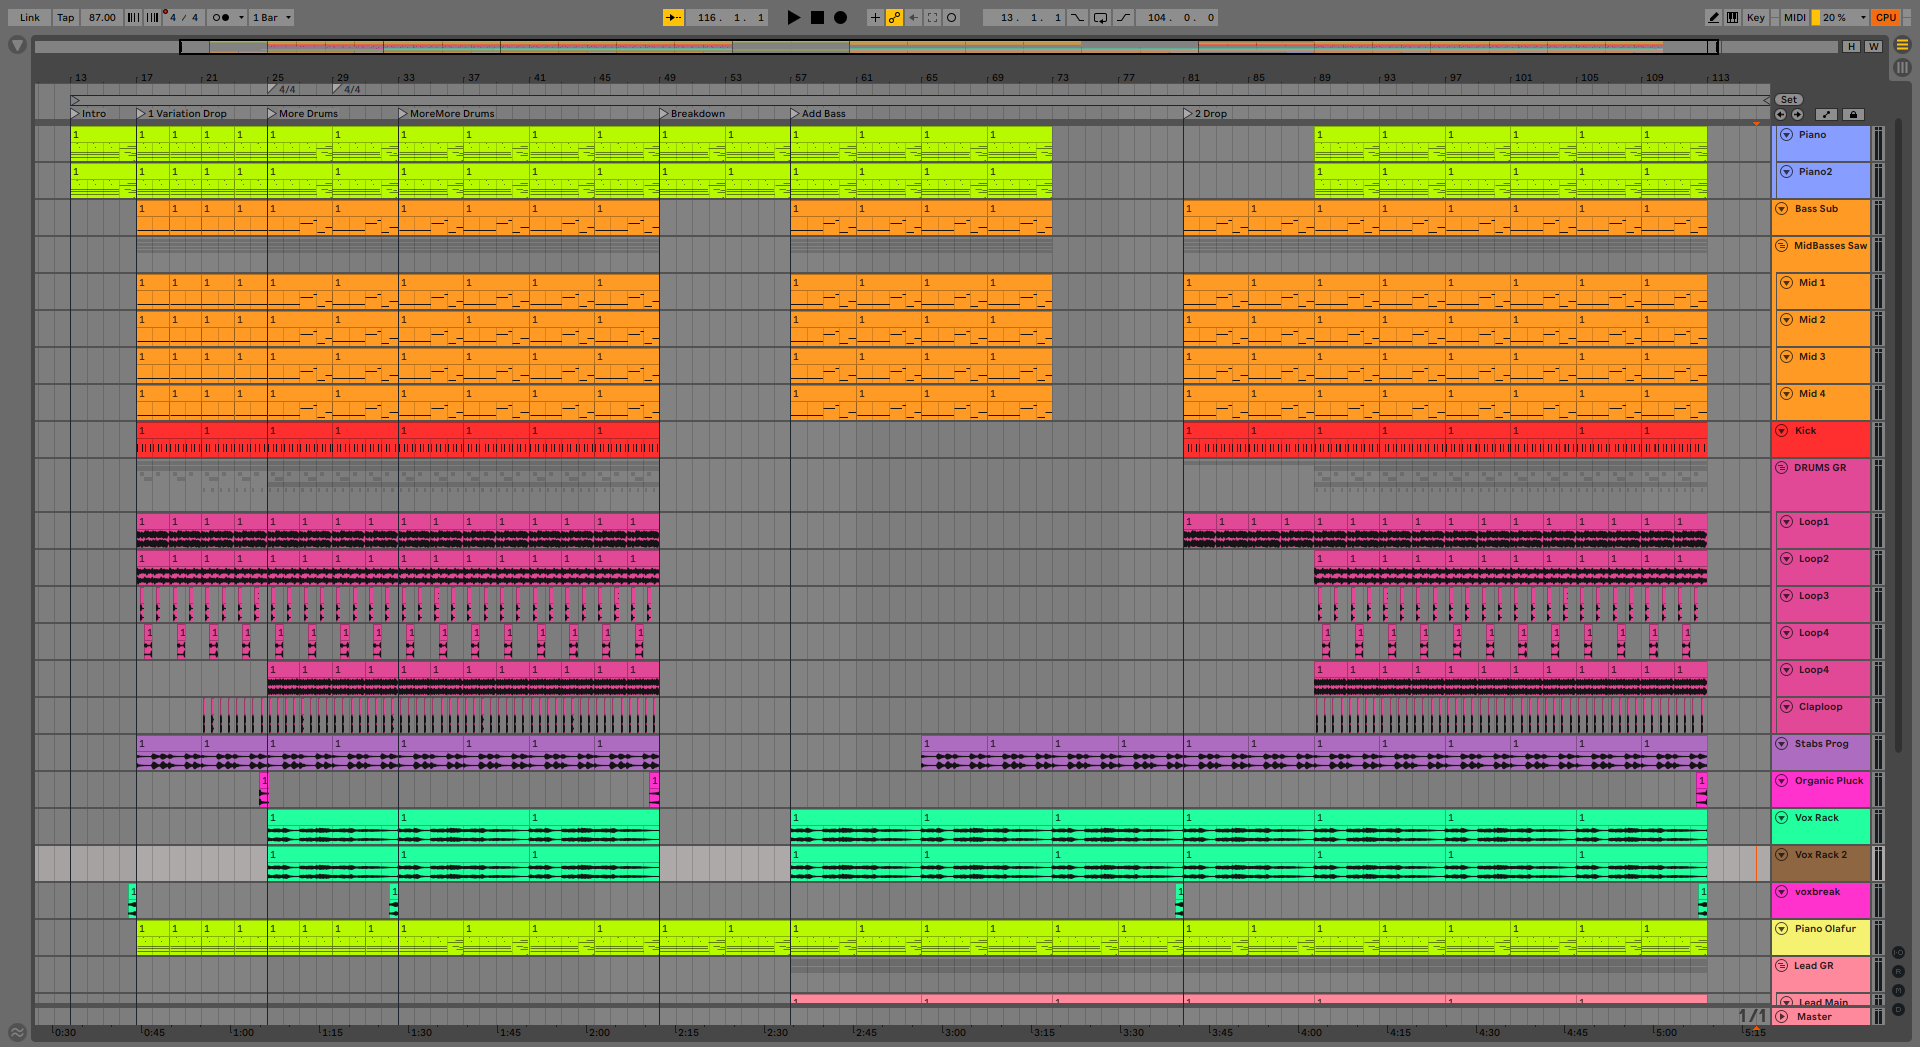Toggle Automation Arm in the transport bar

[894, 17]
